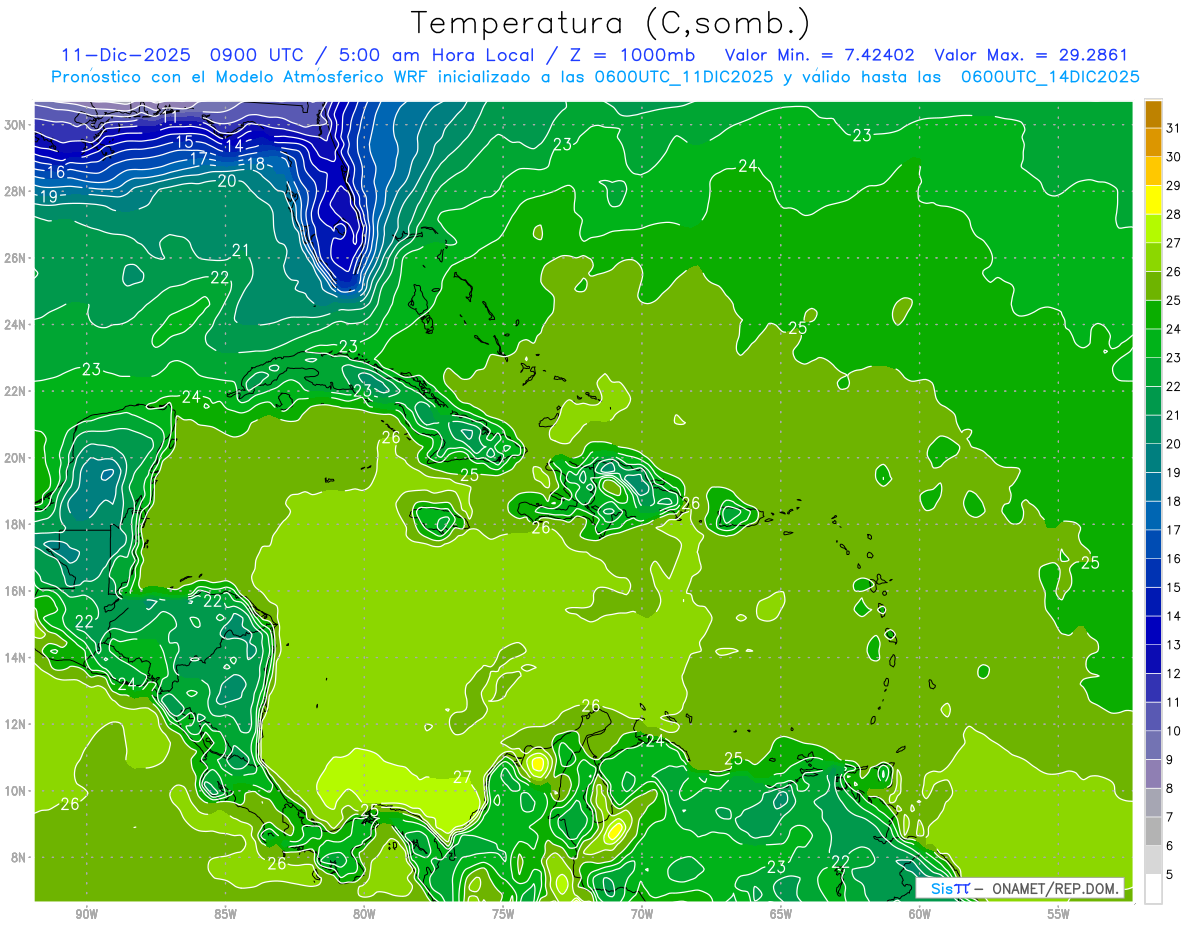
Task: Click the "27" contour label on the map
Action: click(x=462, y=777)
